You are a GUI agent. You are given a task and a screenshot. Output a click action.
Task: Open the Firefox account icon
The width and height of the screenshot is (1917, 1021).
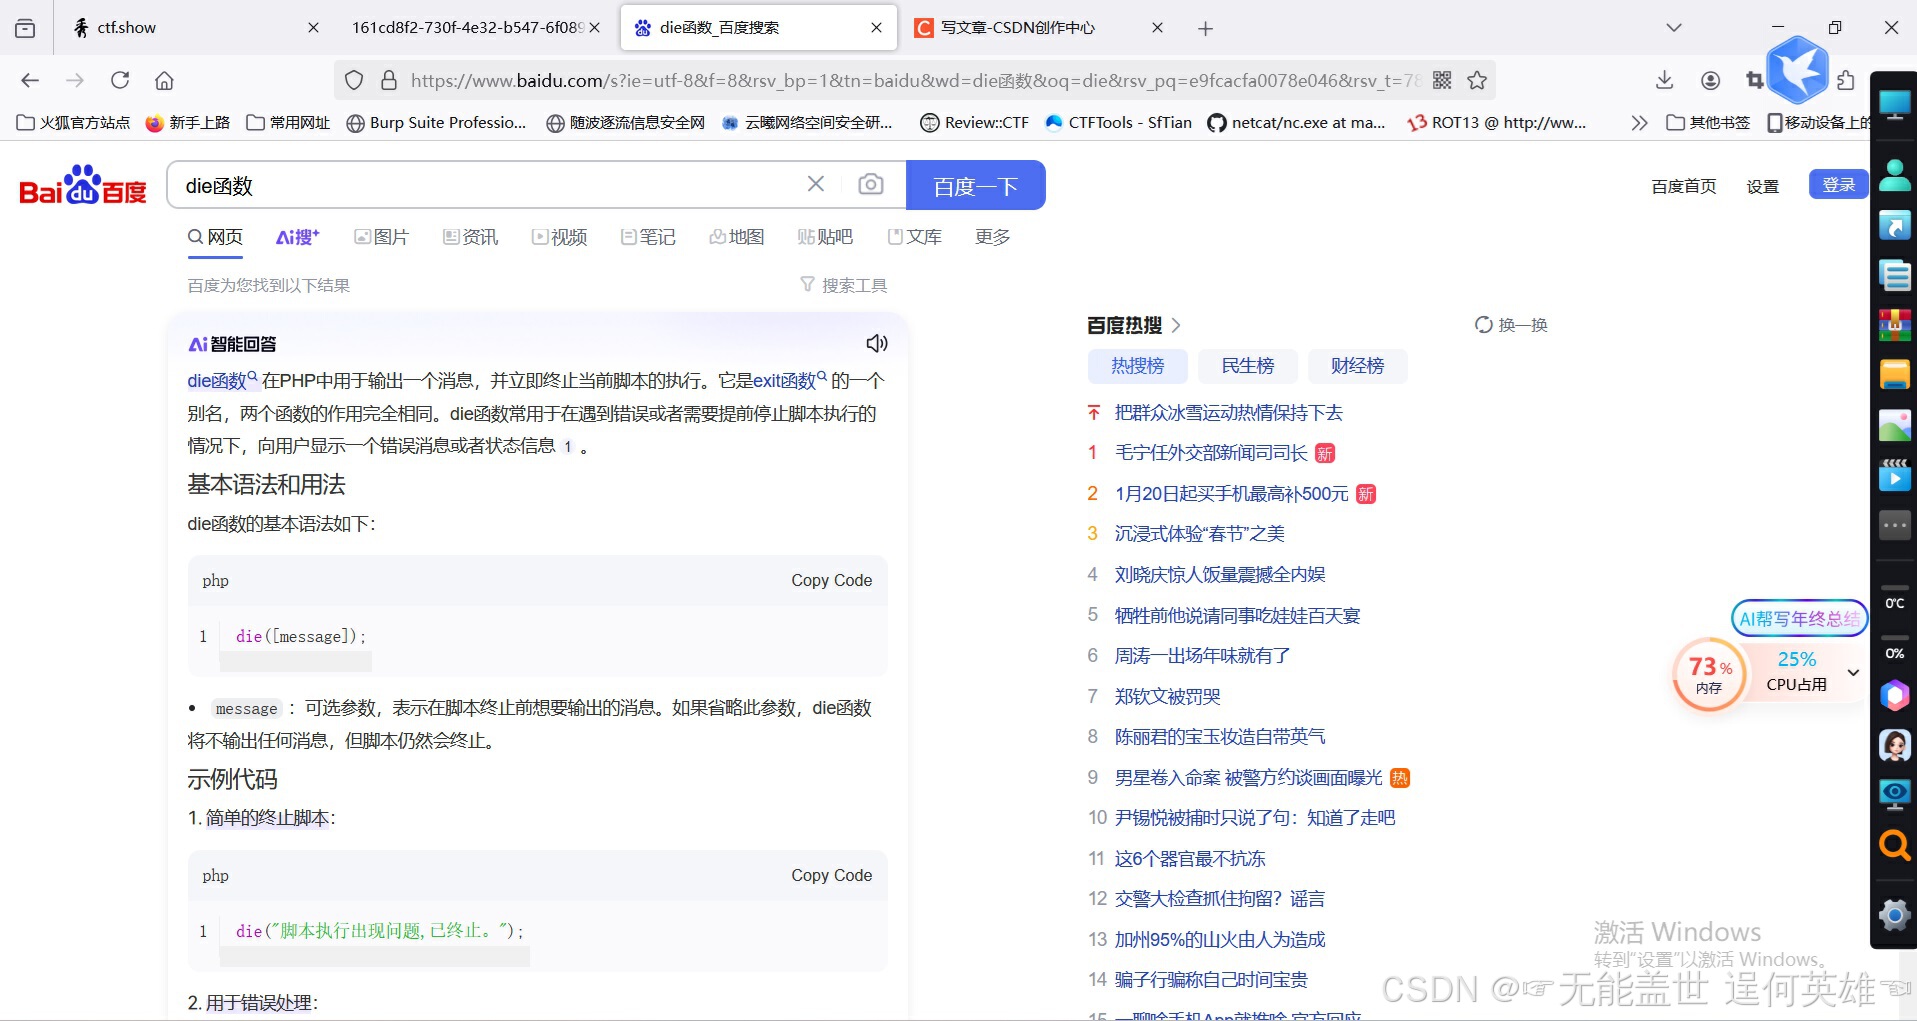click(1711, 80)
